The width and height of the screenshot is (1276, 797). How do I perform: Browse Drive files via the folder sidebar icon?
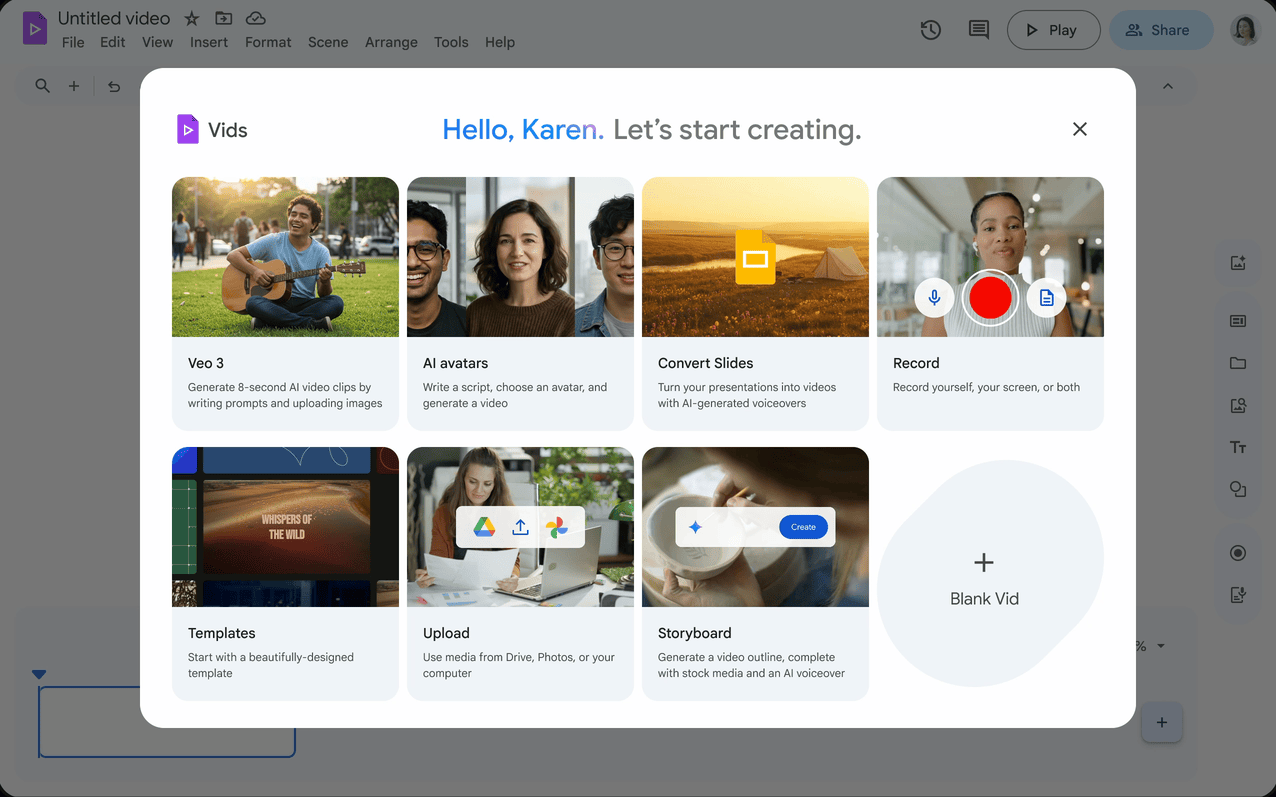click(1238, 363)
